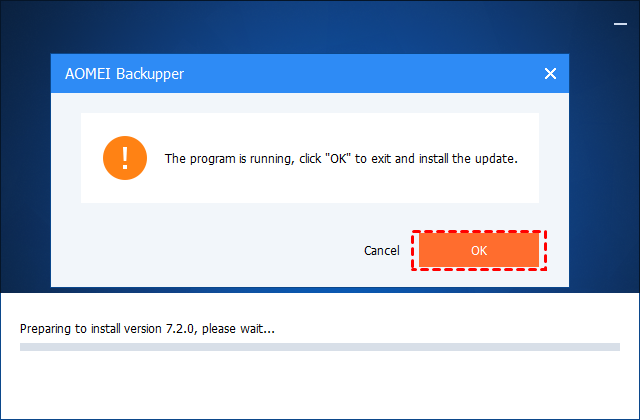This screenshot has width=640, height=420.
Task: Close the AOMEI Backupper dialog
Action: point(549,74)
